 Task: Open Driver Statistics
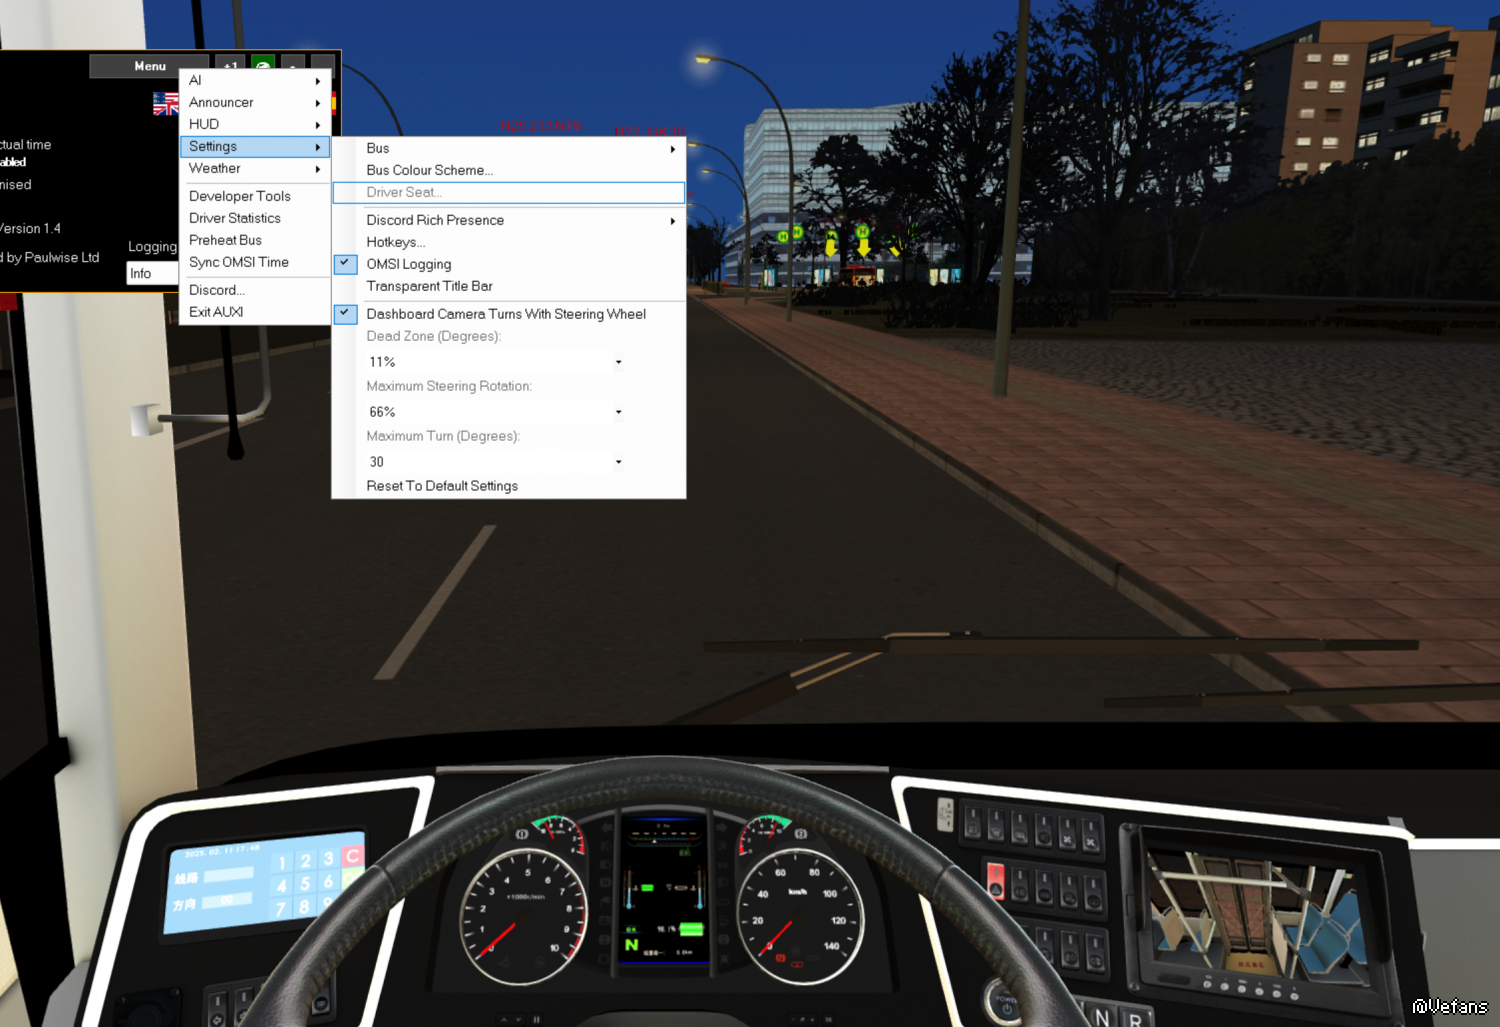click(x=255, y=218)
